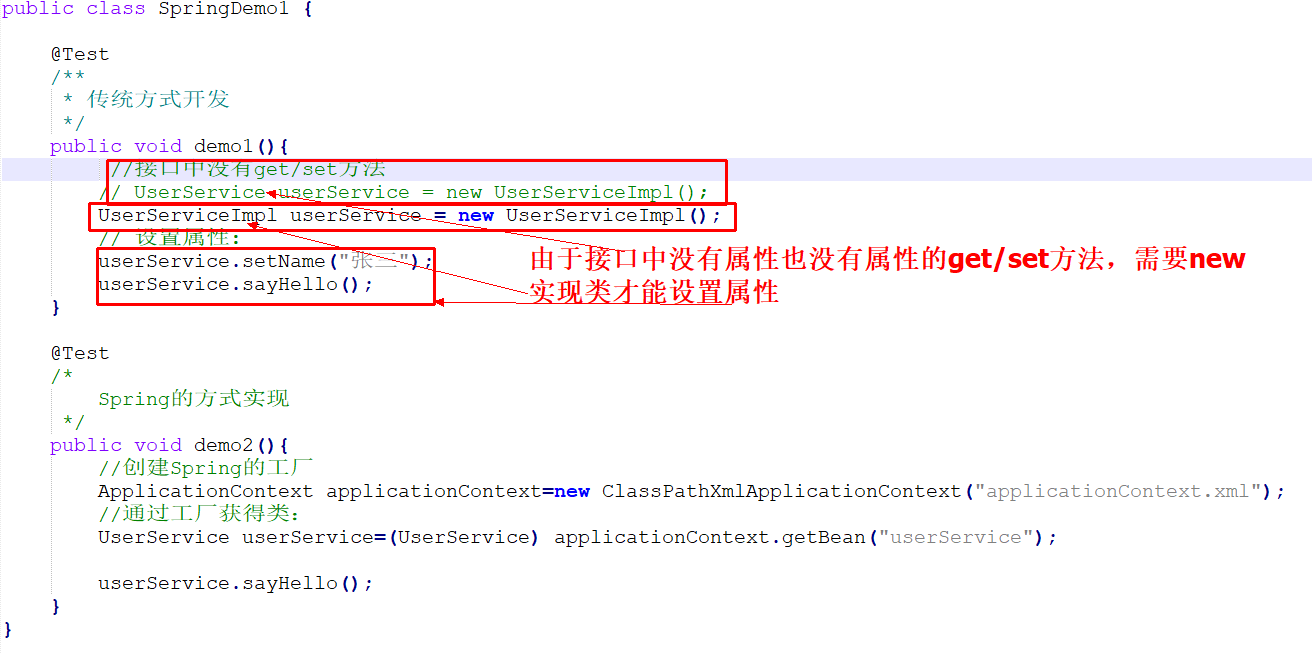Click the comment Spring的方式实现
This screenshot has width=1312, height=653.
point(193,399)
